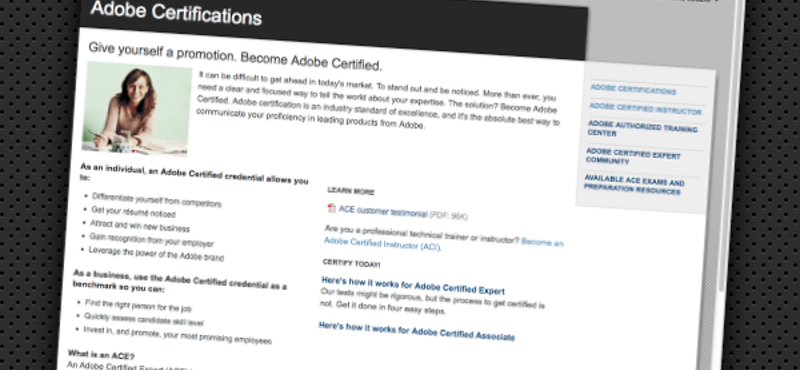Click 'Quickly assess candidate skill level' bullet

[x=143, y=319]
